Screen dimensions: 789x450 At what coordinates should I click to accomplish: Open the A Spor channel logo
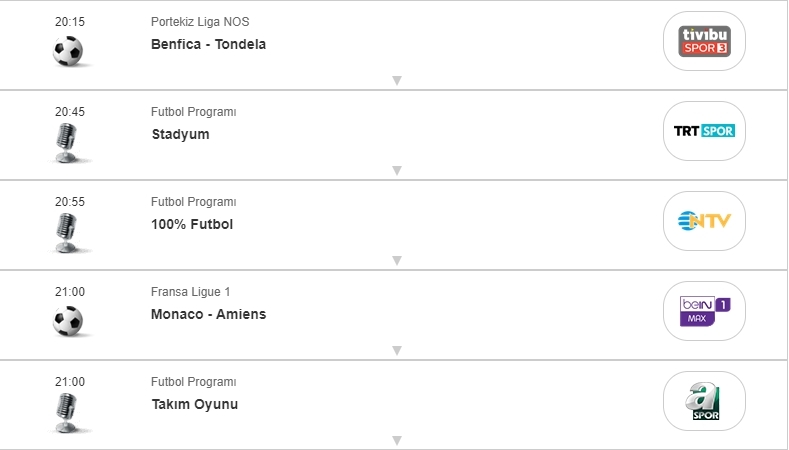[x=705, y=401]
